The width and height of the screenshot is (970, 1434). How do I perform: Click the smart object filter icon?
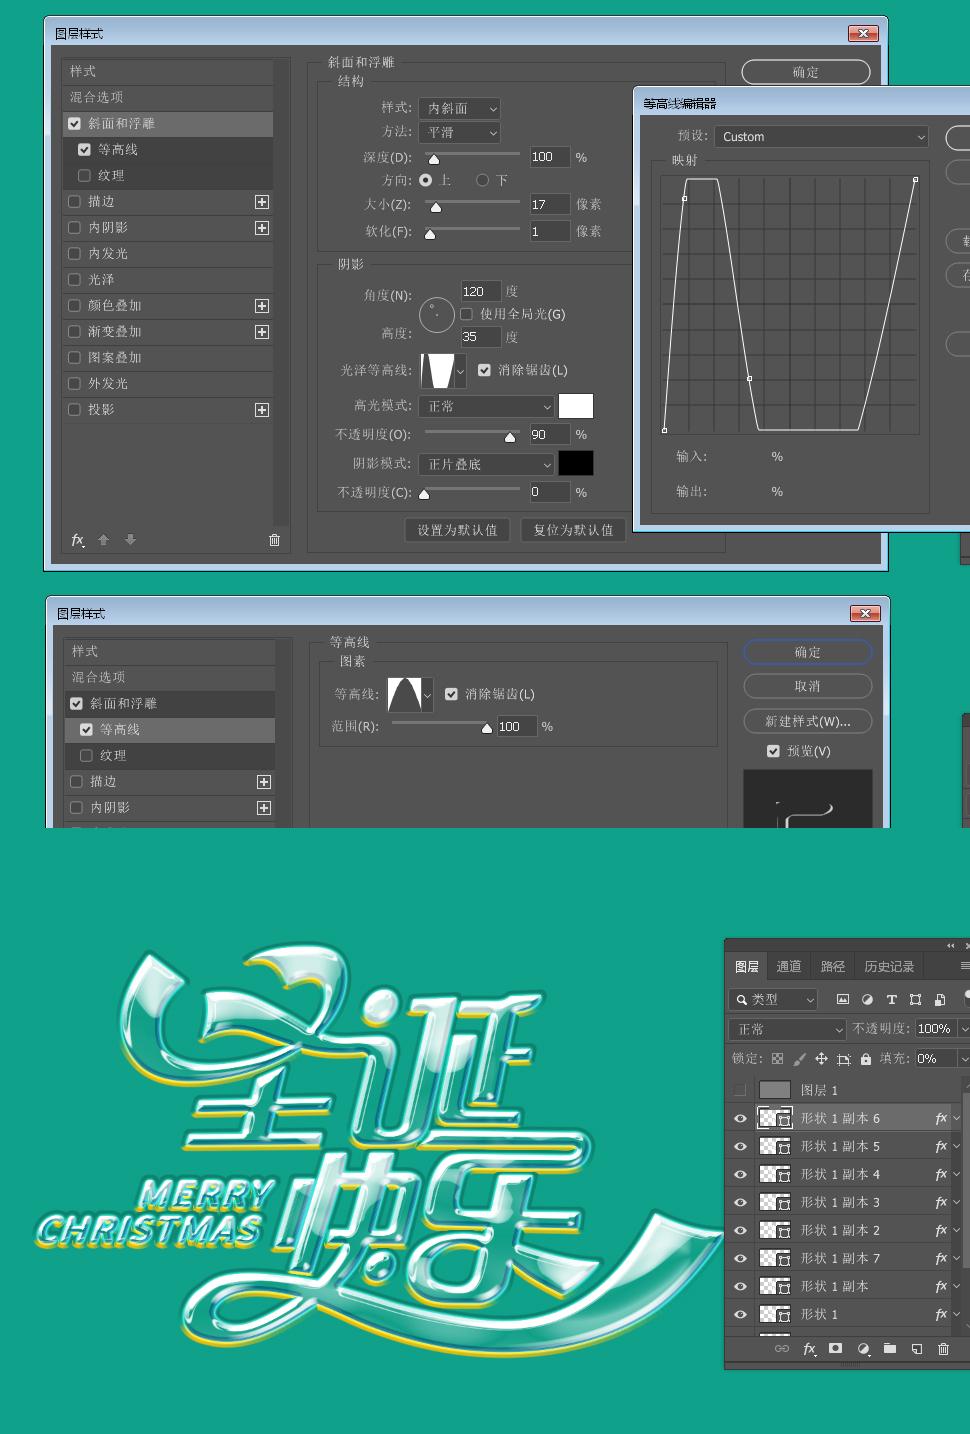coord(940,999)
